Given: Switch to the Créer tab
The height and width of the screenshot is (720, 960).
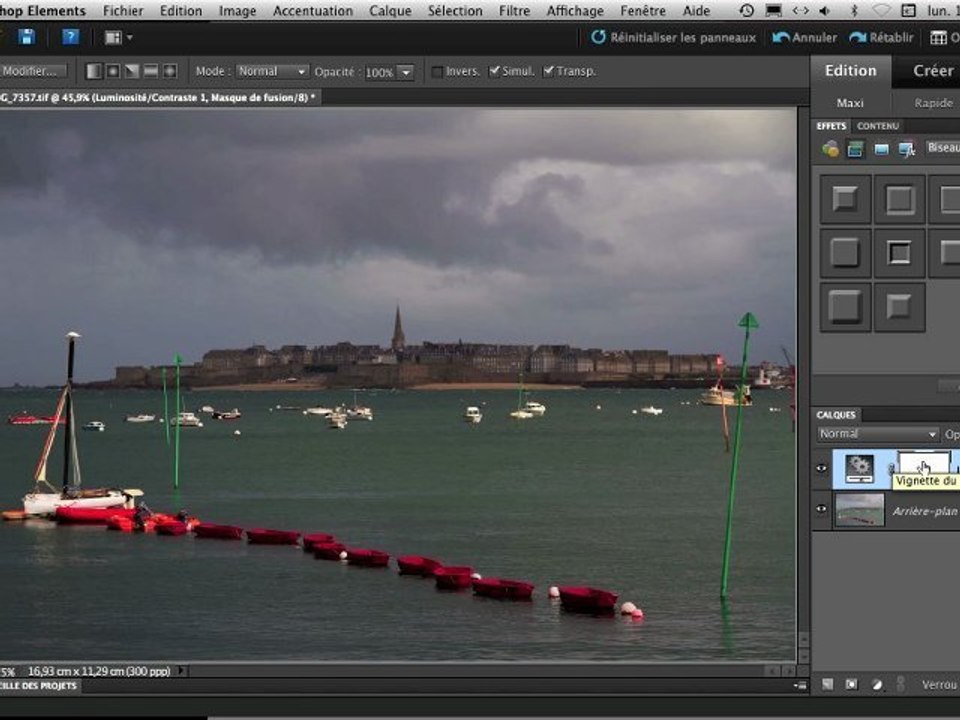Looking at the screenshot, I should (932, 70).
